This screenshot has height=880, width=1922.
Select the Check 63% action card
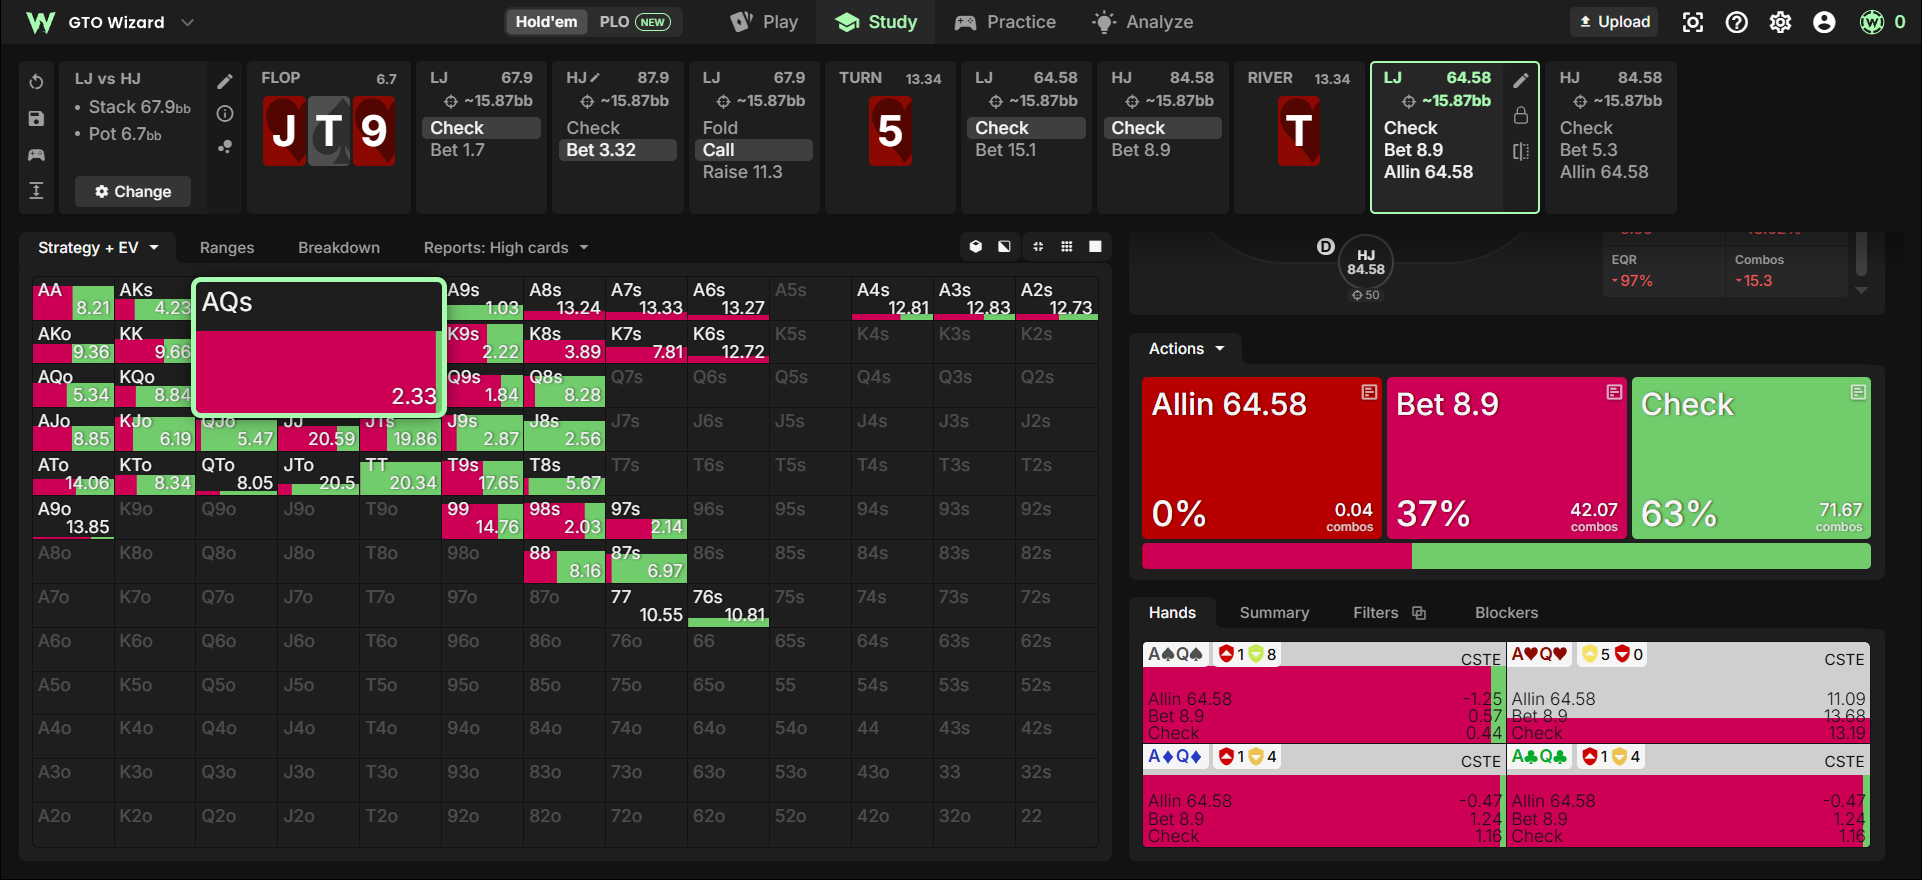[x=1751, y=458]
